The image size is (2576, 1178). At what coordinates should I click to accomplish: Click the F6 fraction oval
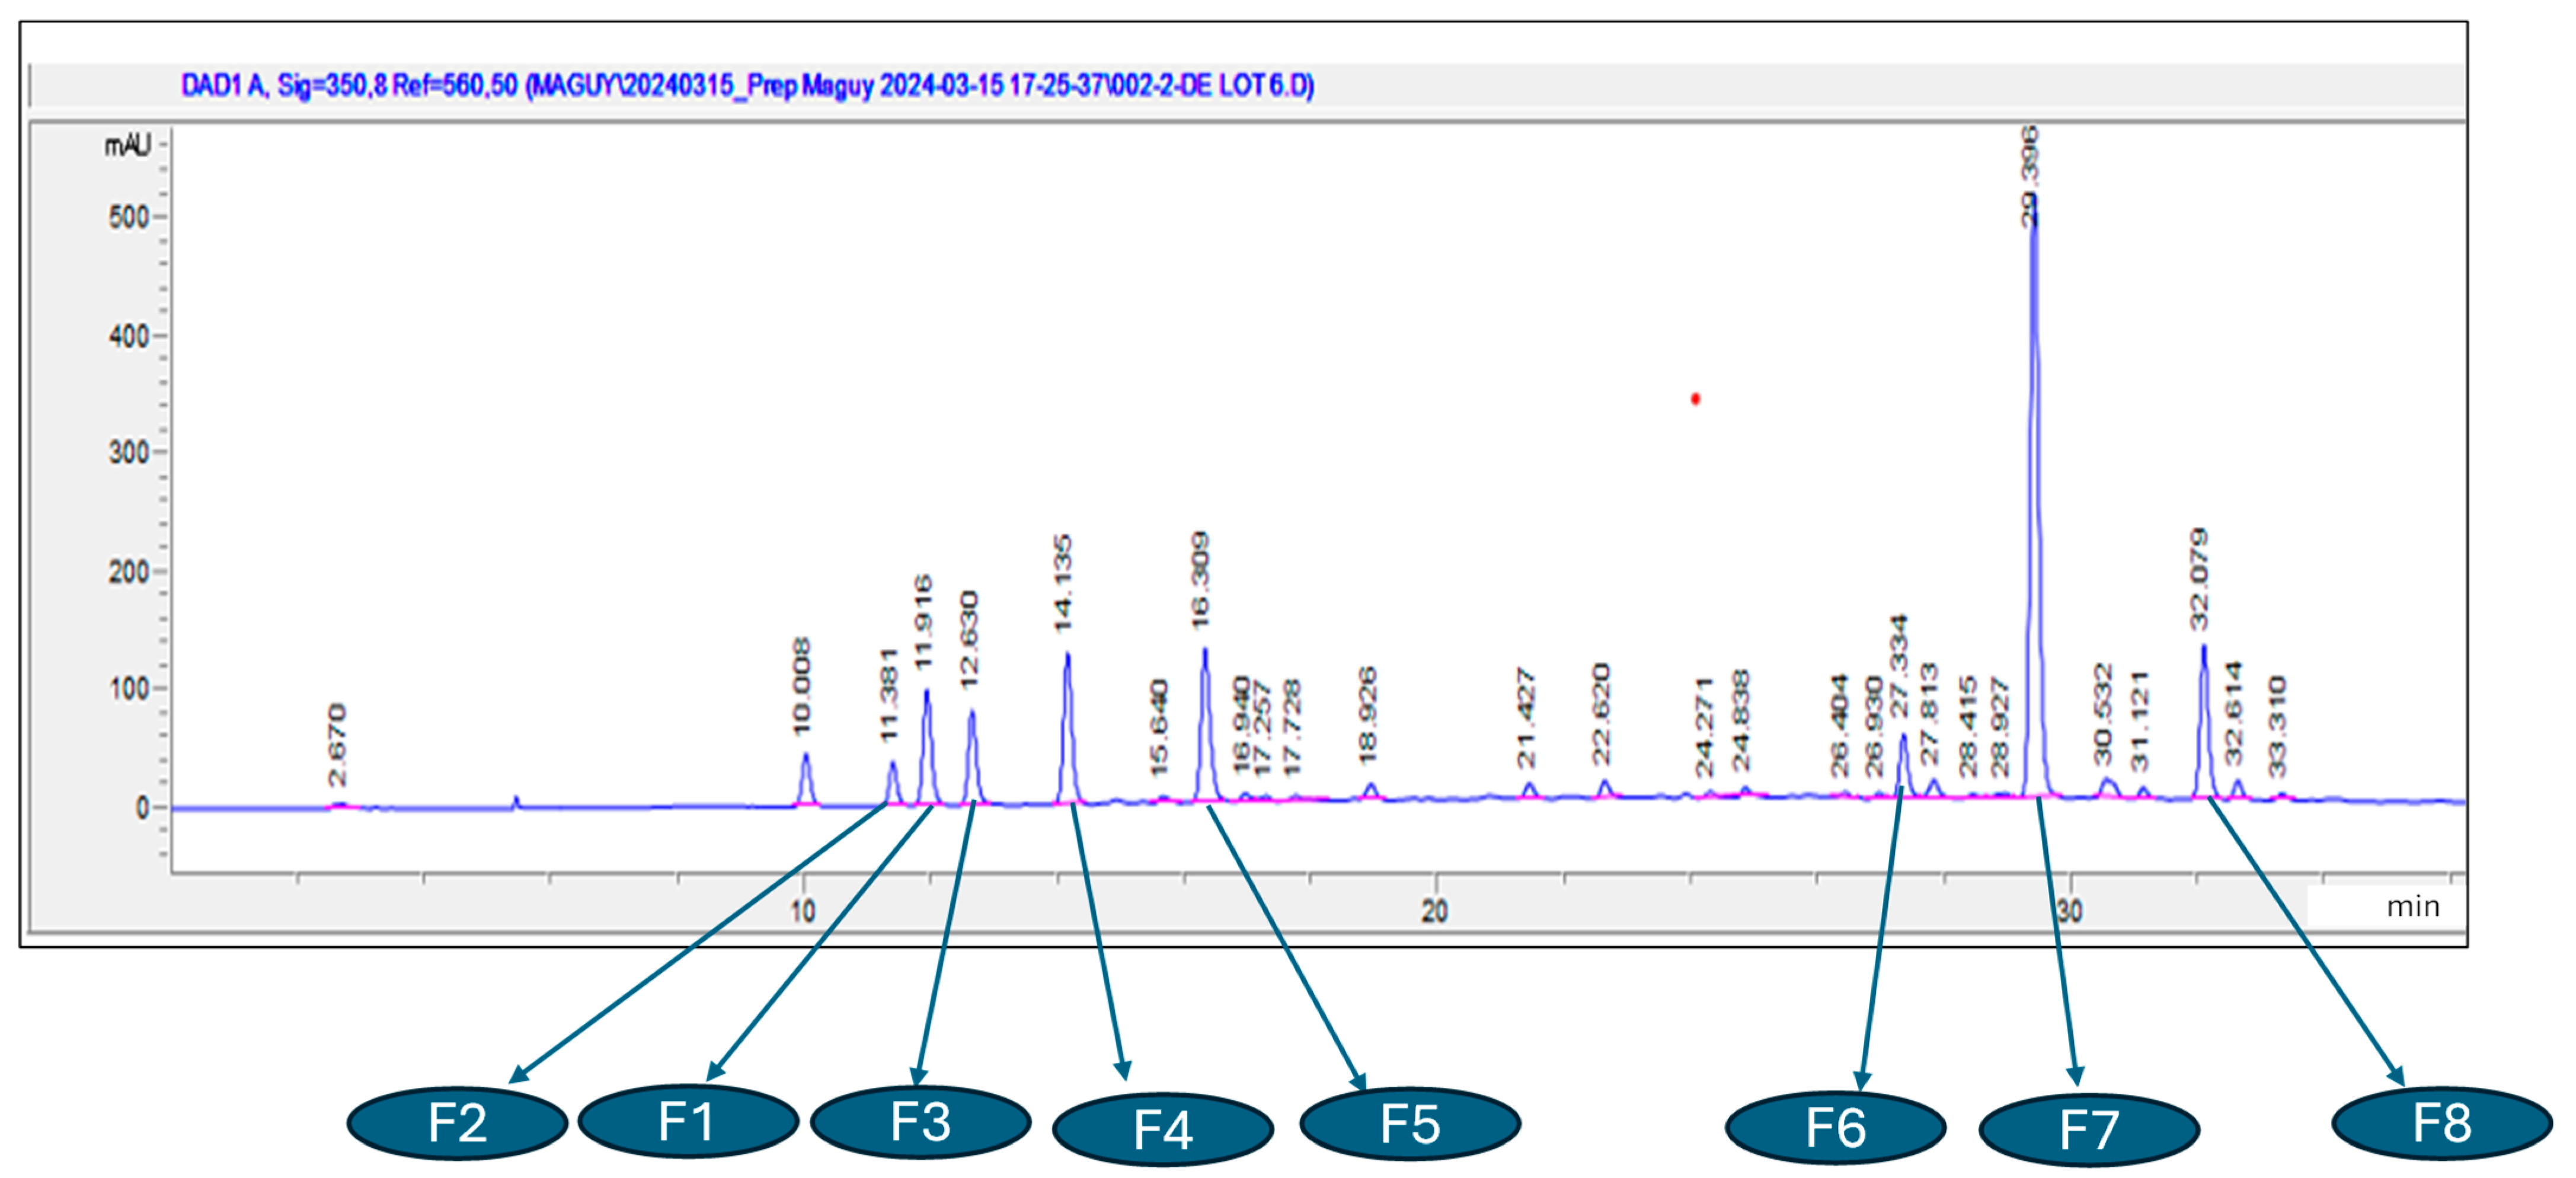tap(1835, 1128)
